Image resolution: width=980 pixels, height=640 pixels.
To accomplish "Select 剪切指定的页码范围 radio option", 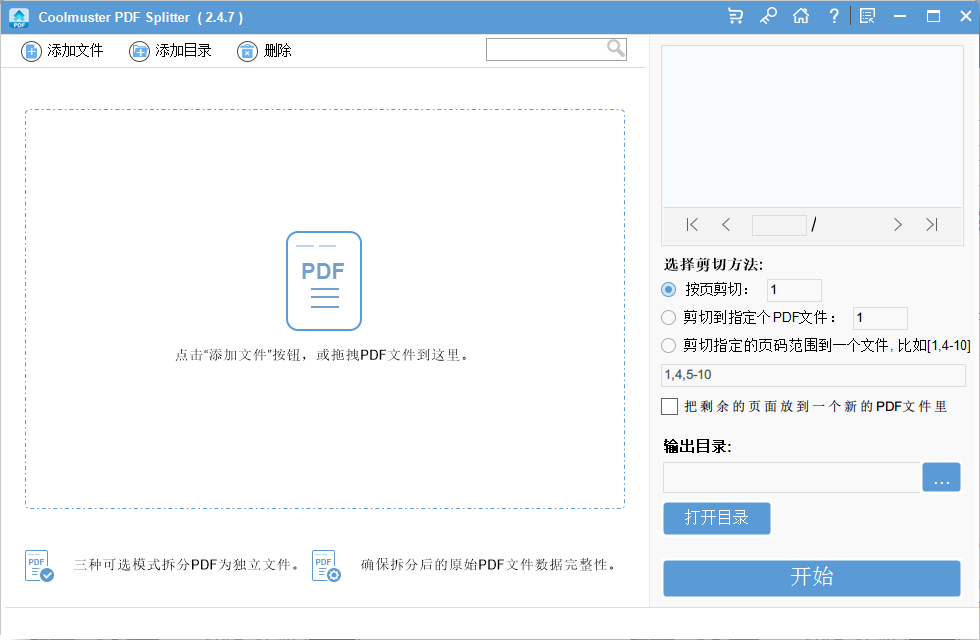I will [x=668, y=345].
